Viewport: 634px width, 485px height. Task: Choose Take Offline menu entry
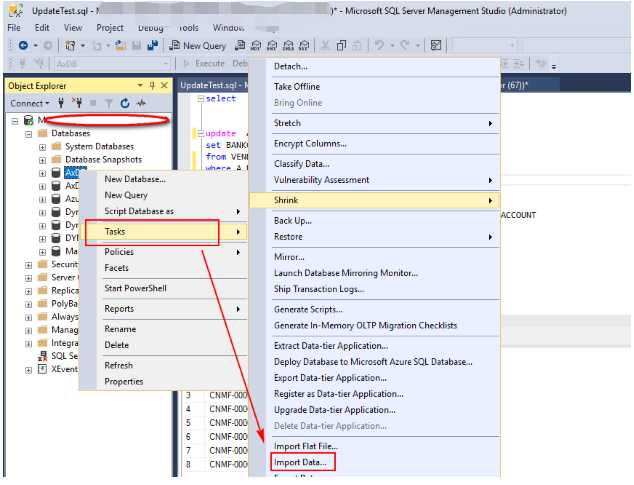pos(297,87)
